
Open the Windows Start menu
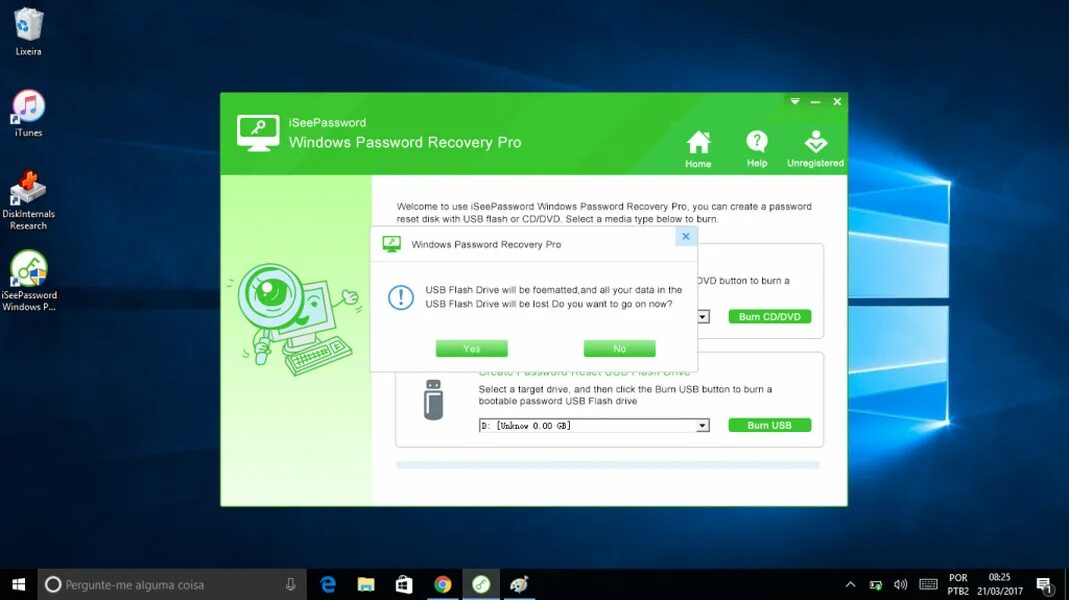tap(18, 584)
